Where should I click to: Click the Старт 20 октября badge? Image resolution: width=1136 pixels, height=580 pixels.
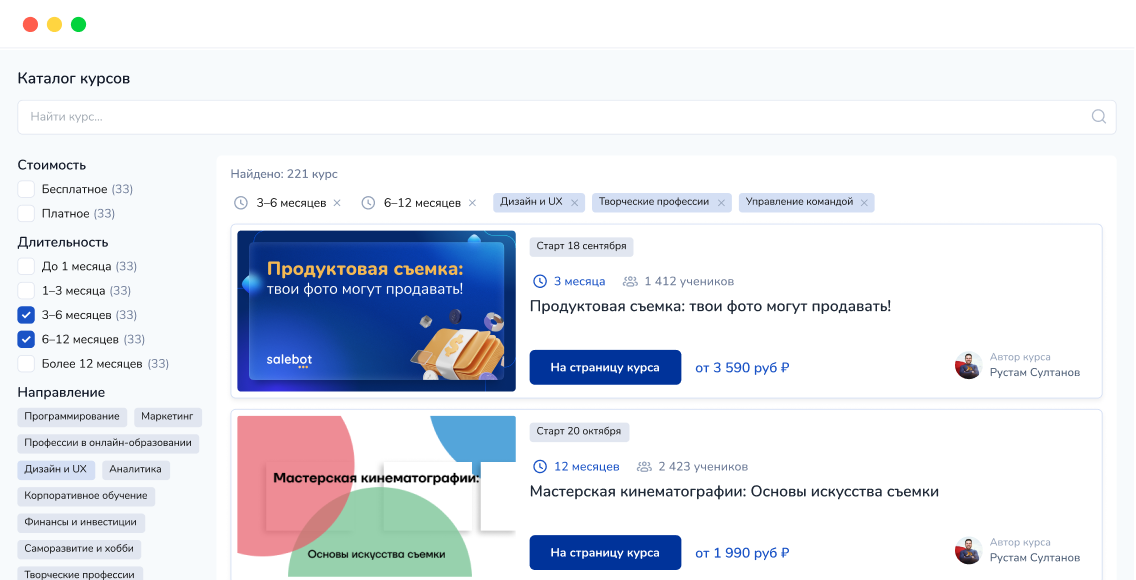[579, 432]
